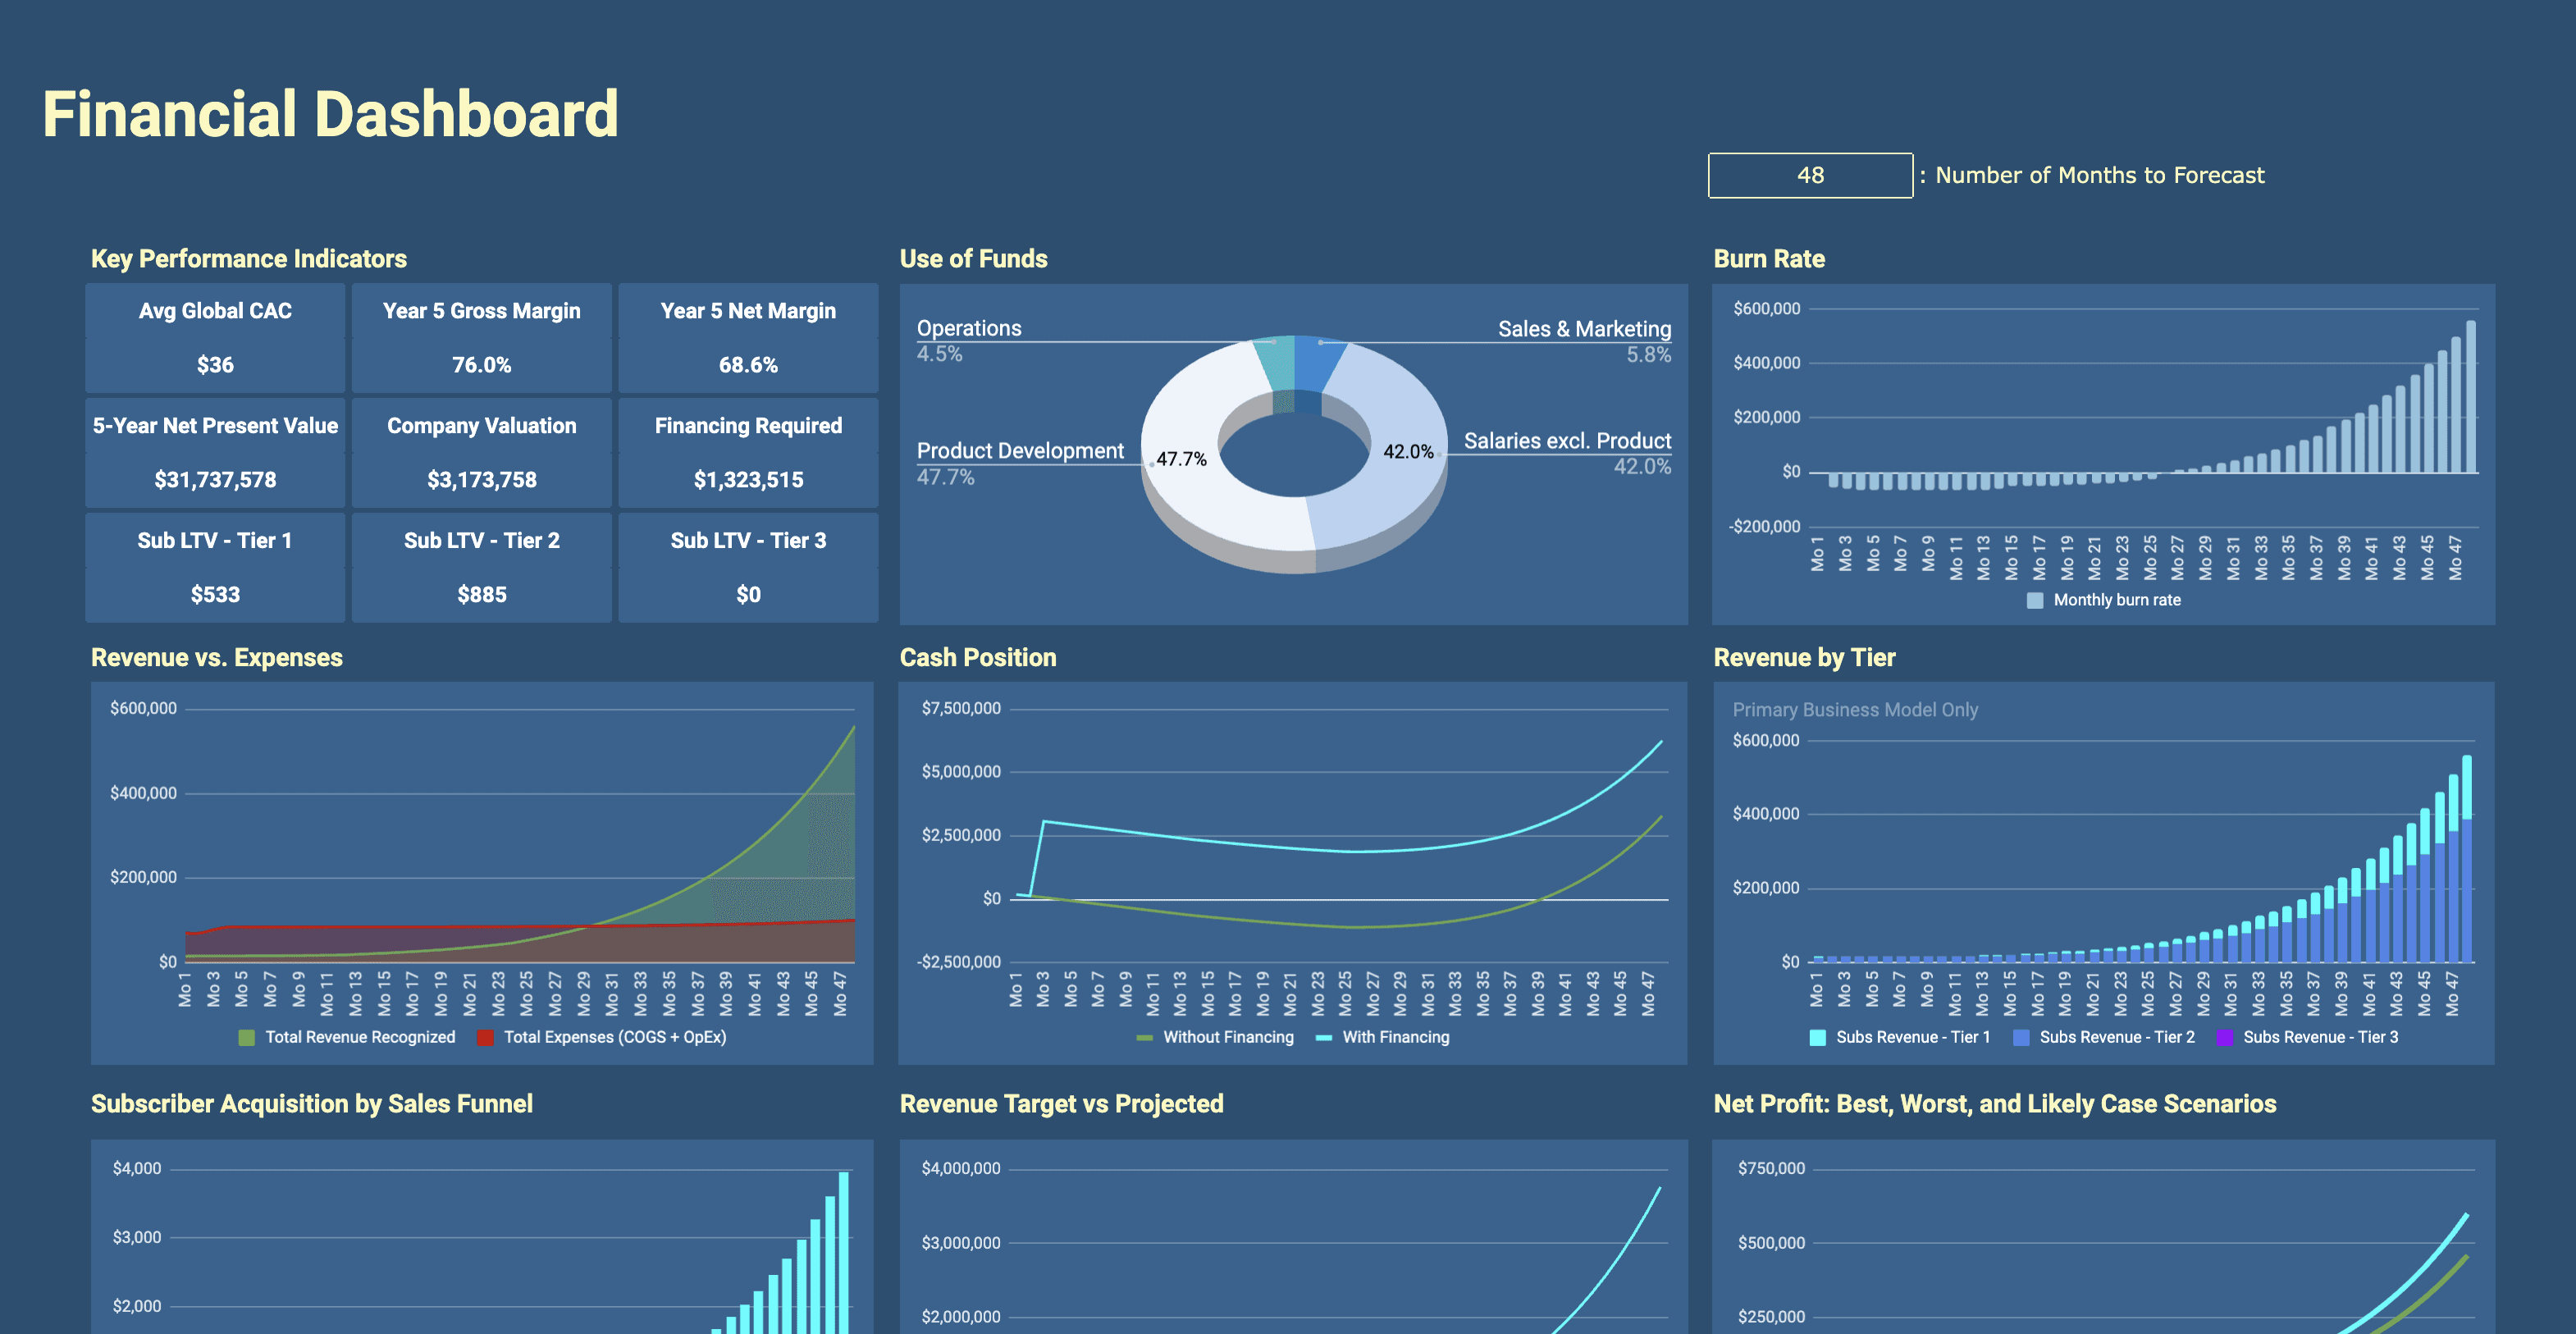Select Sub LTV - Tier 2 value $885
Viewport: 2576px width, 1334px height.
point(482,595)
